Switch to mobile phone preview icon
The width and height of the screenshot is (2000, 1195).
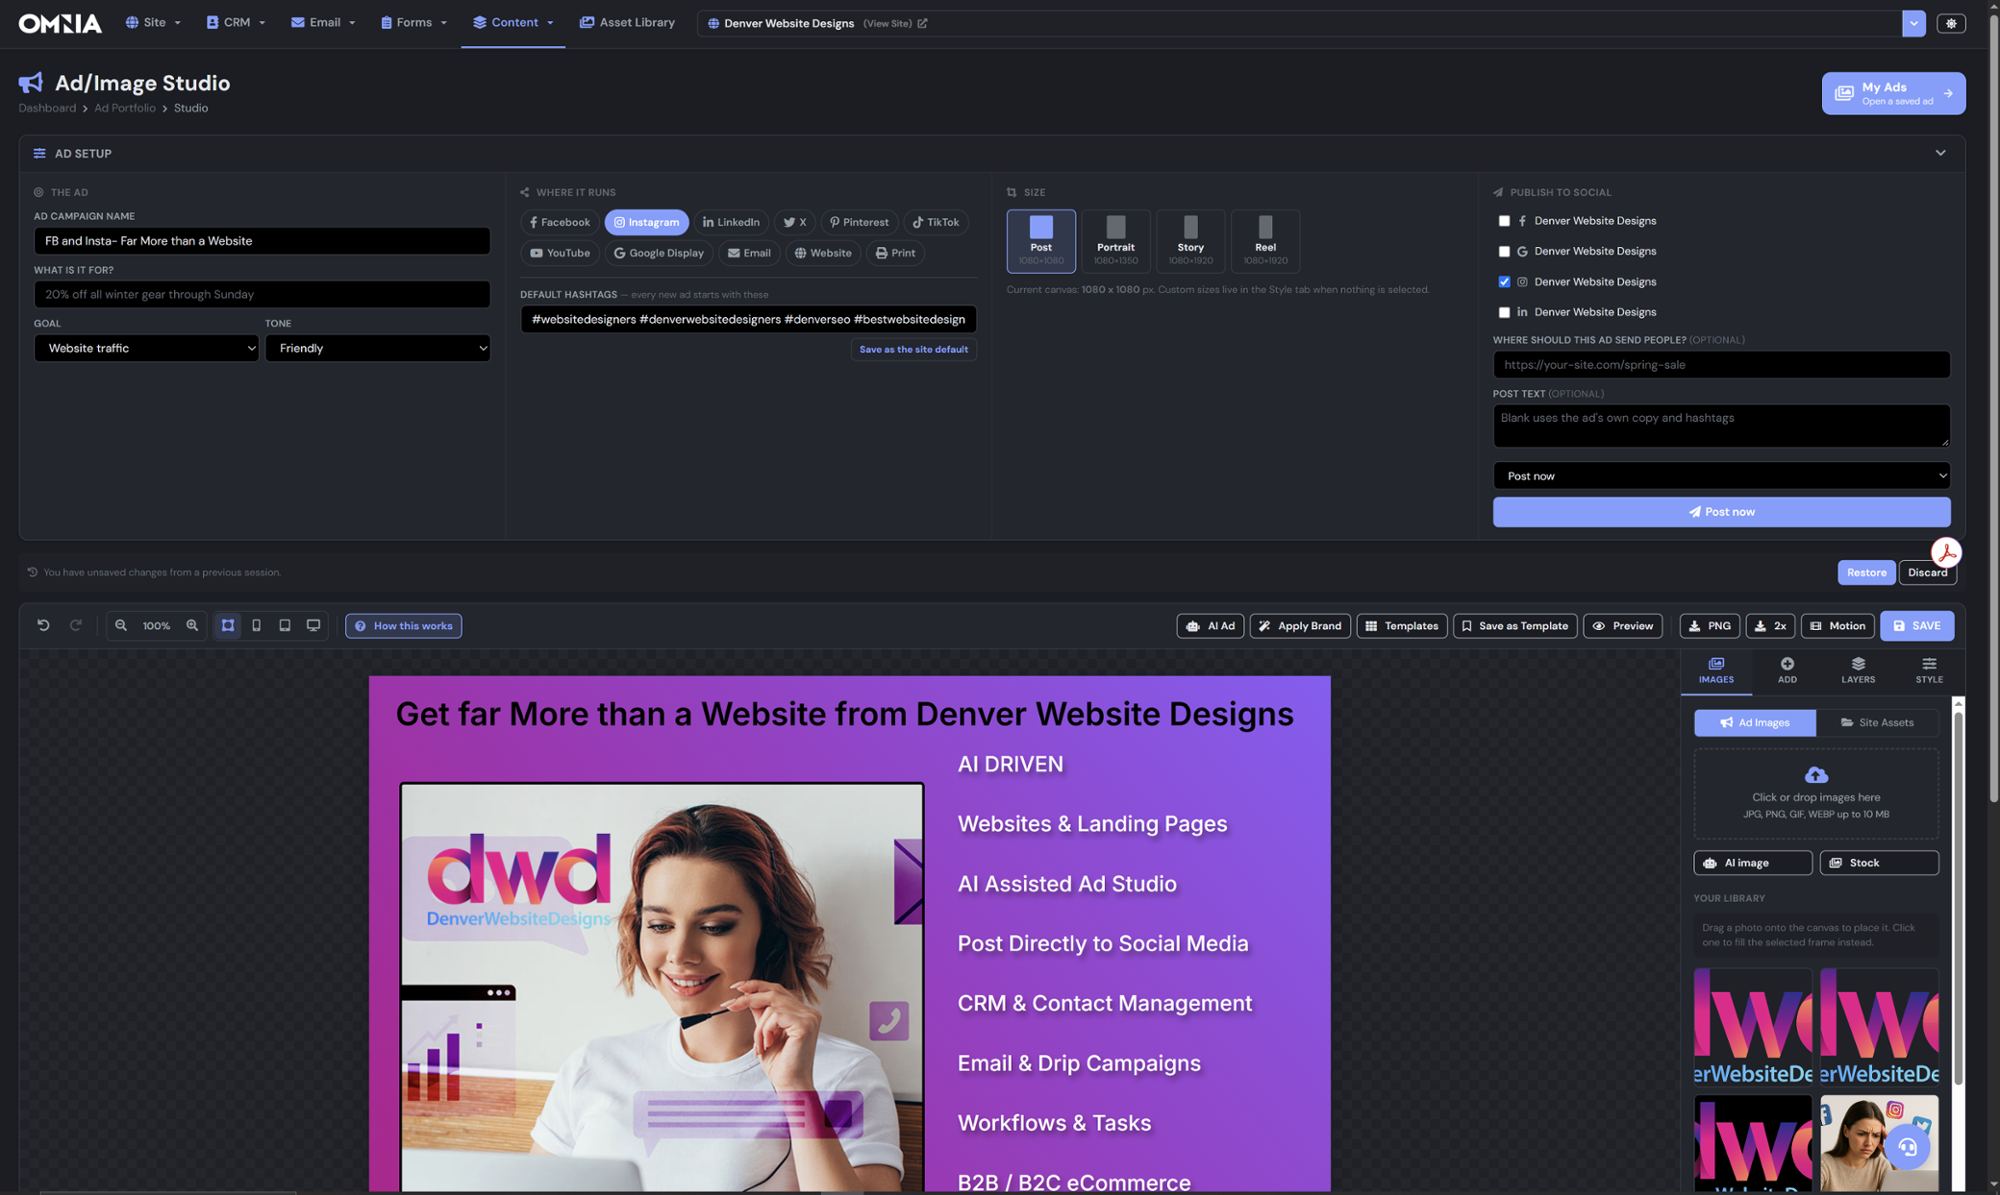point(256,625)
